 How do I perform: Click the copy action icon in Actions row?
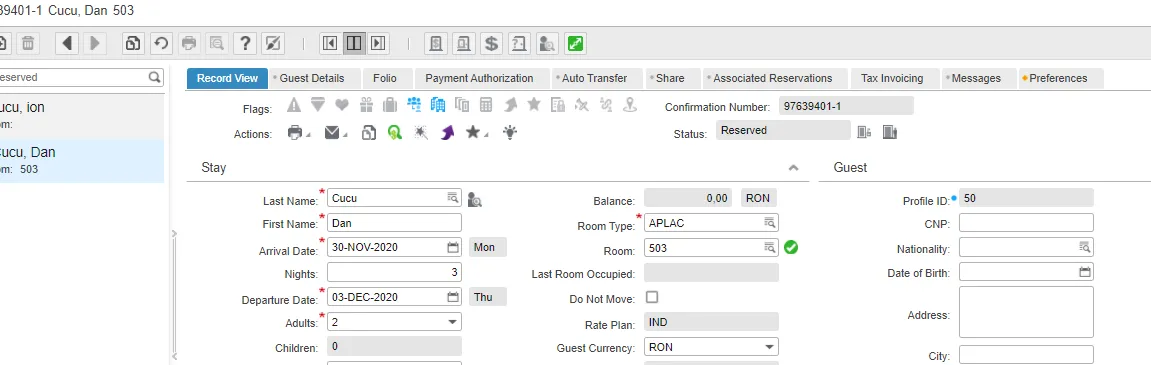(369, 133)
